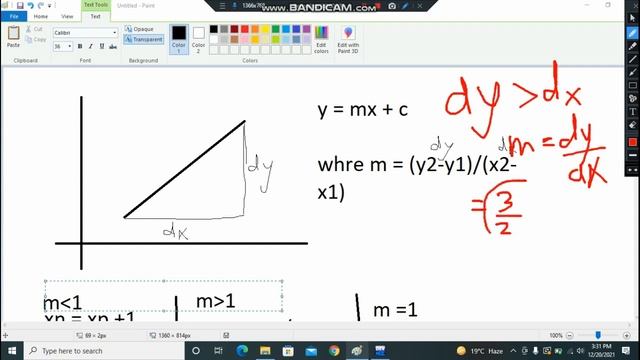The width and height of the screenshot is (640, 360).
Task: Save the drawing from the quick access toolbar
Action: [x=20, y=6]
